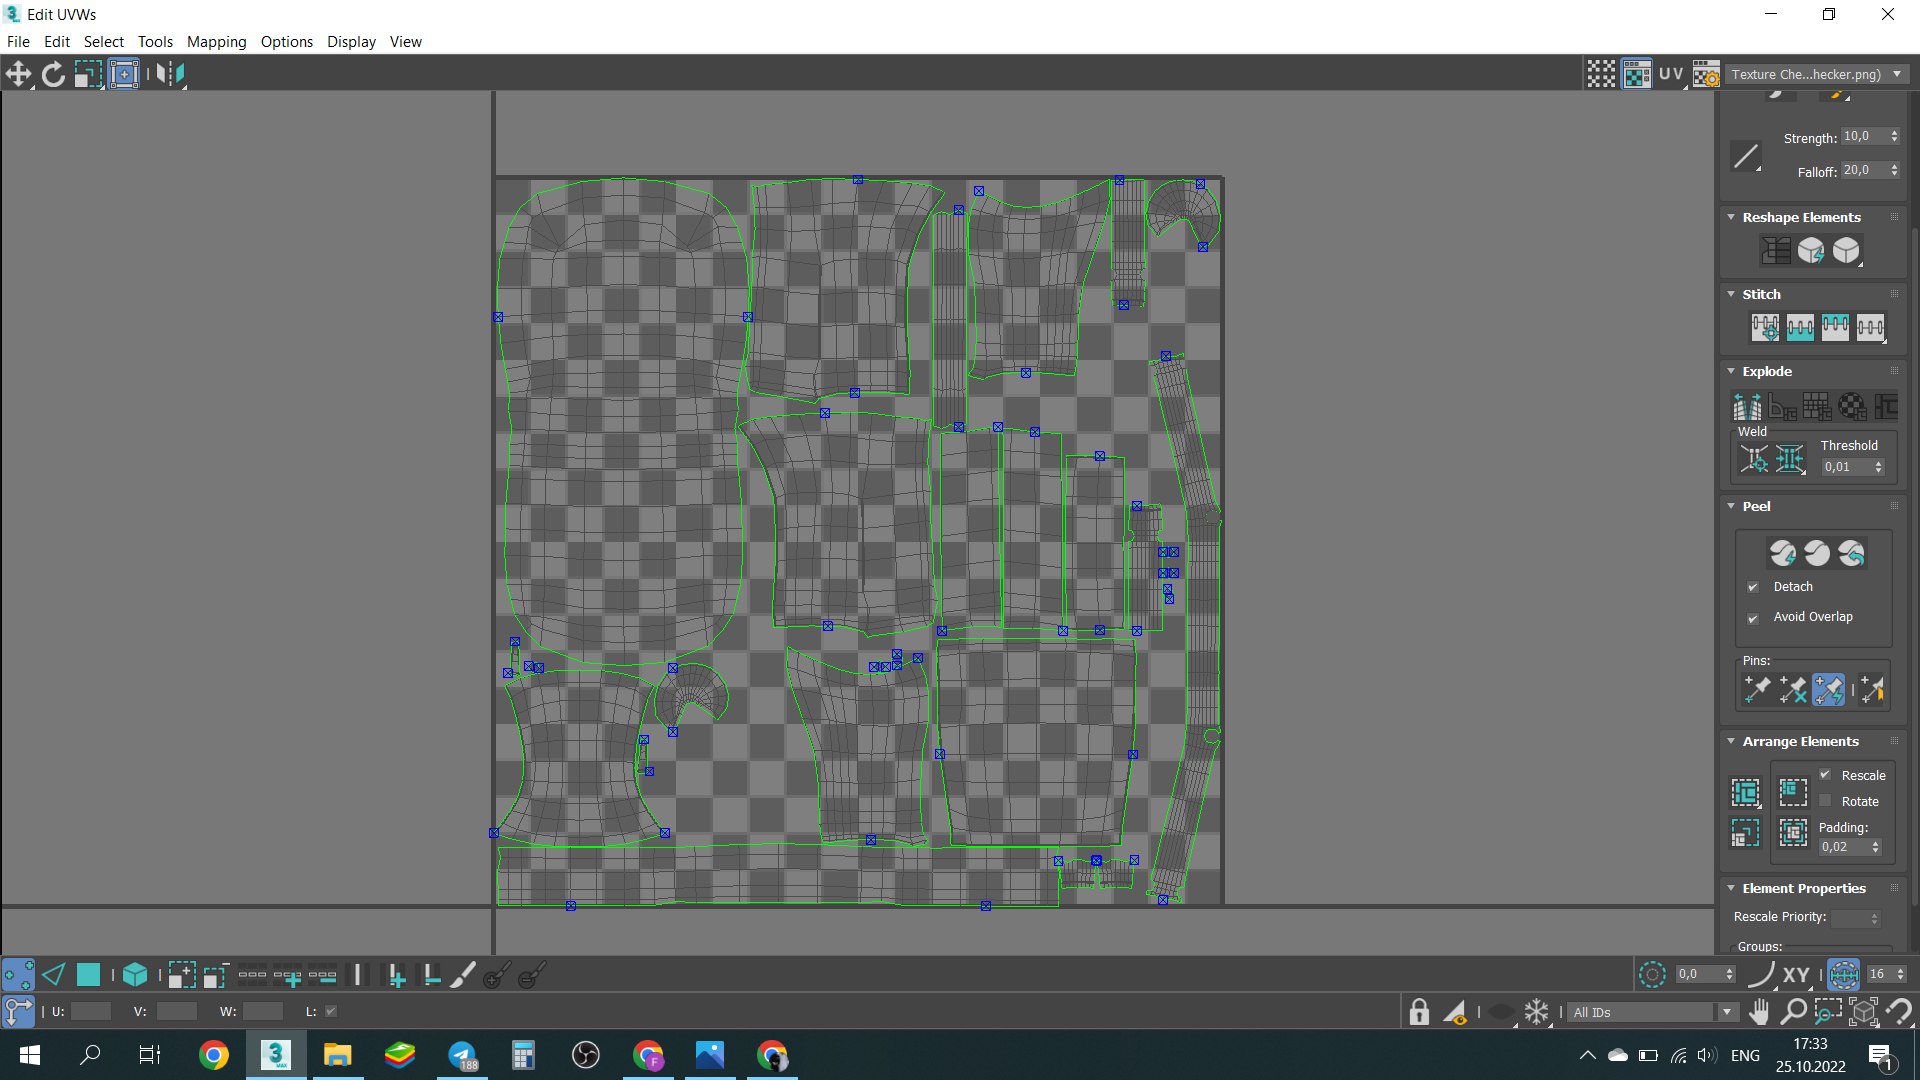
Task: Uncheck the Detach checkbox
Action: click(x=1752, y=587)
